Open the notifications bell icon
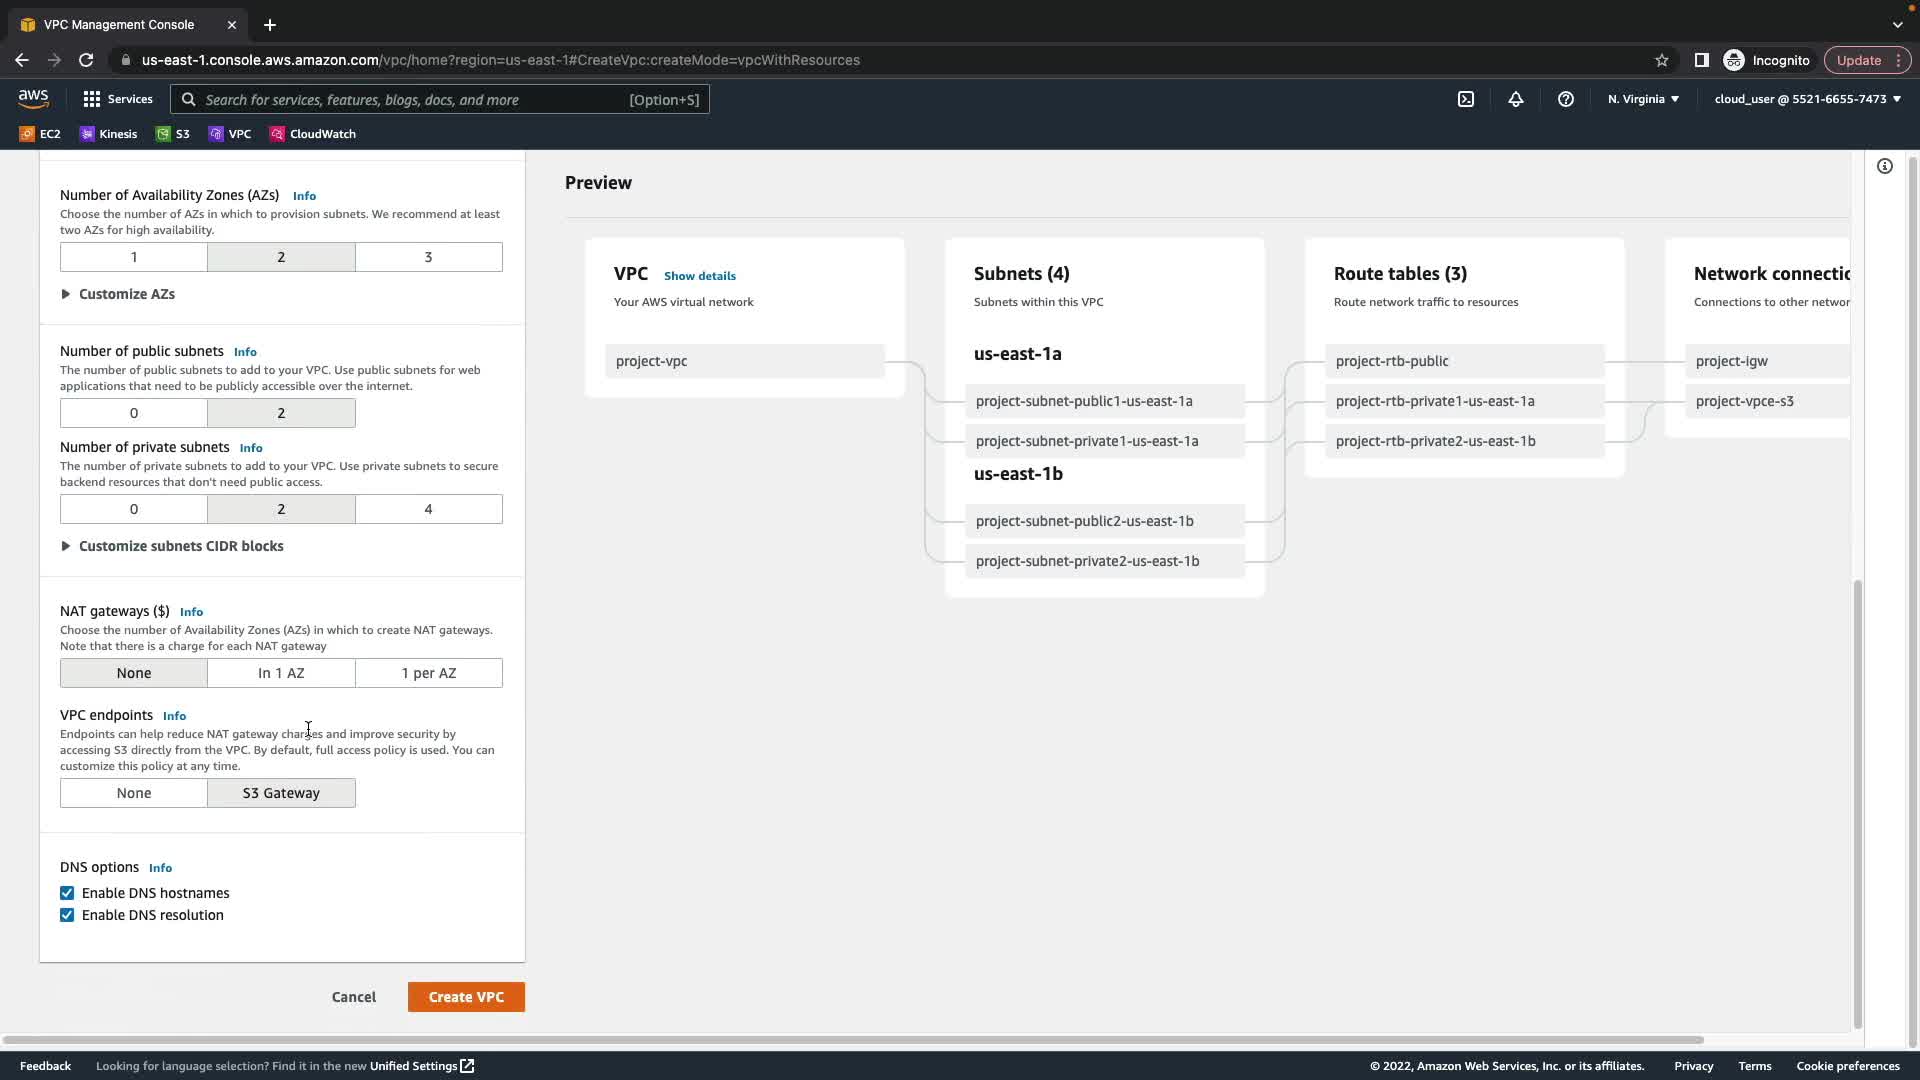1920x1080 pixels. pos(1516,99)
